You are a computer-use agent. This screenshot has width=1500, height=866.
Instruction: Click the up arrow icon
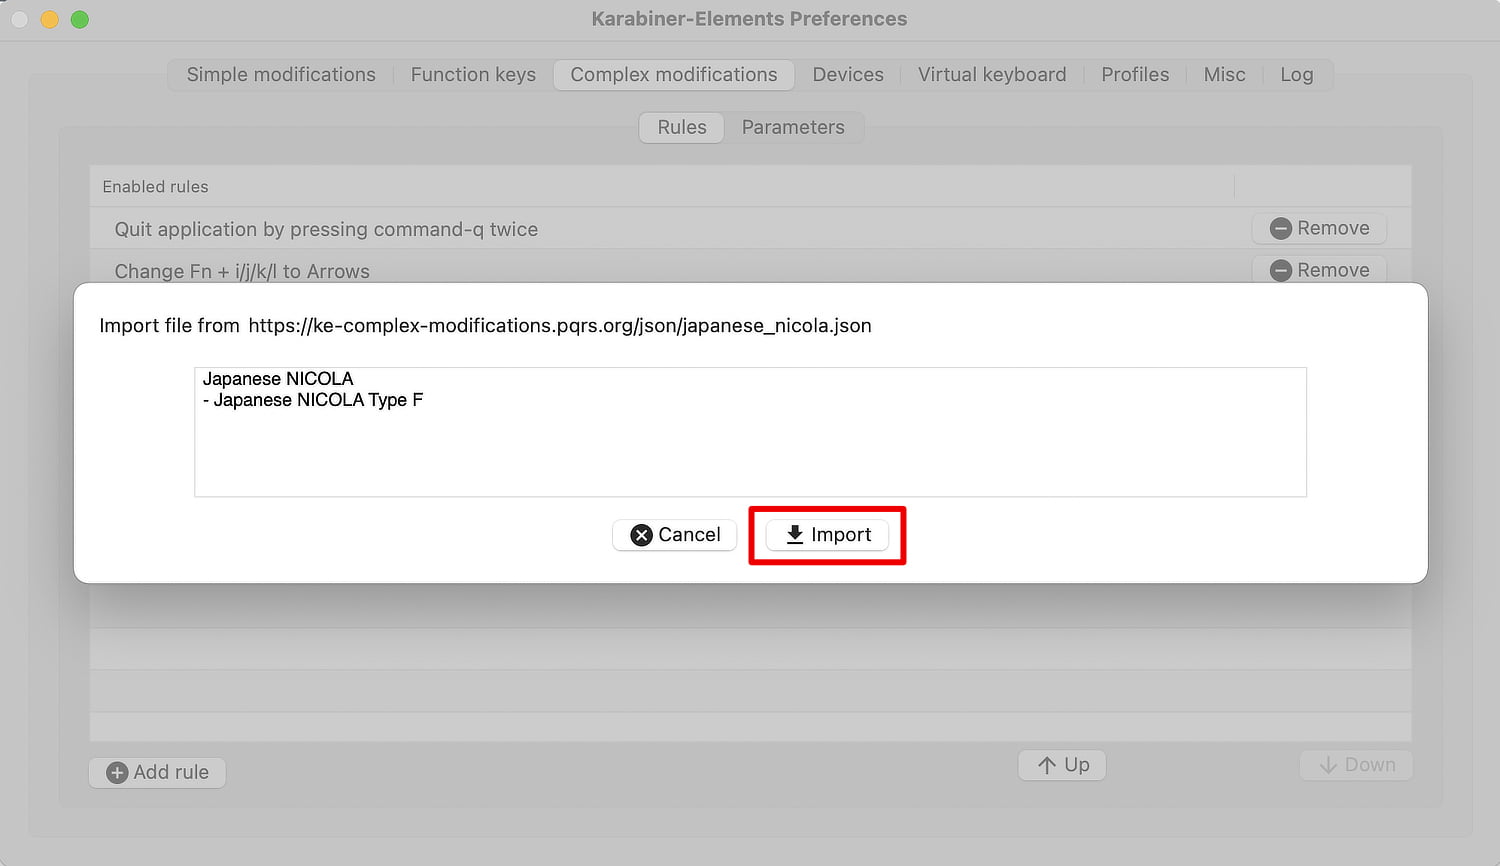tap(1047, 765)
